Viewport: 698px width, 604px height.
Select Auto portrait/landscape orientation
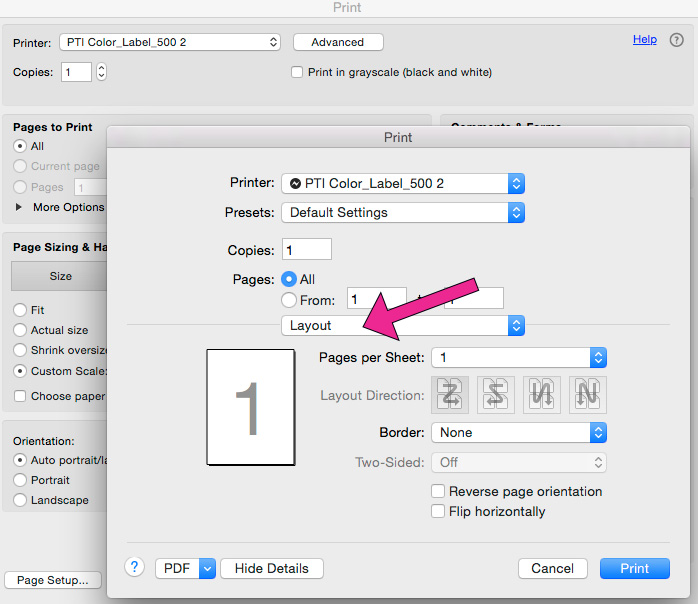pos(20,460)
